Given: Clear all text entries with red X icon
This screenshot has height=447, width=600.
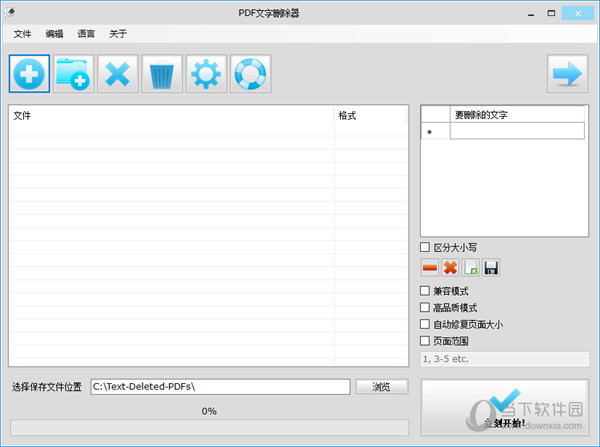Looking at the screenshot, I should (450, 268).
